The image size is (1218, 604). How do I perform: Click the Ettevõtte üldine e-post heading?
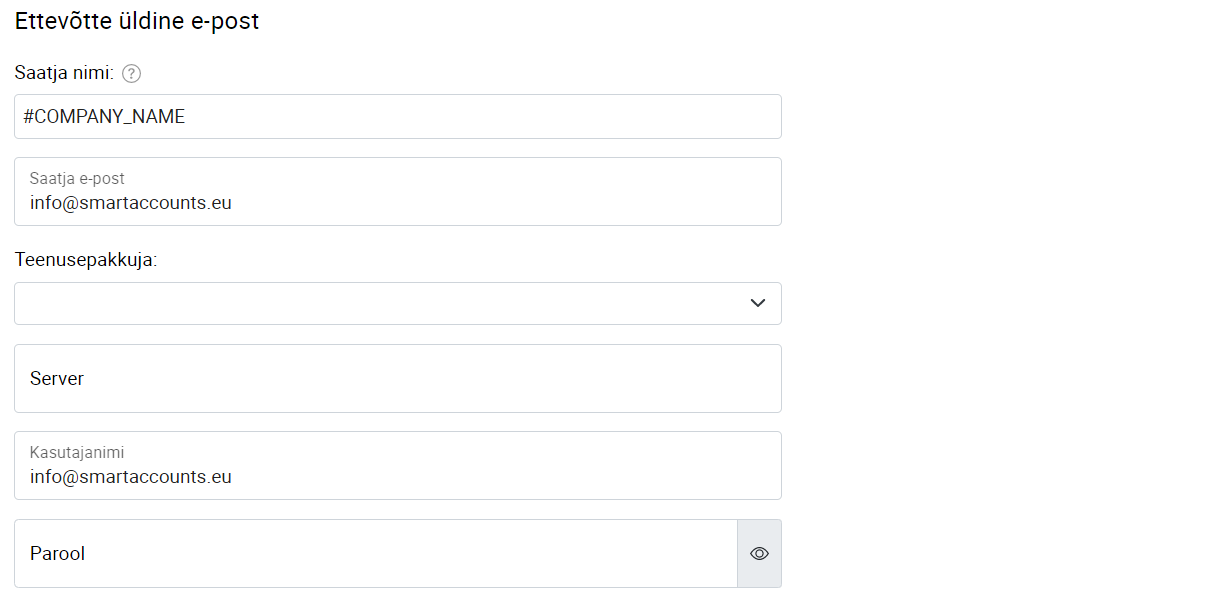[x=137, y=21]
